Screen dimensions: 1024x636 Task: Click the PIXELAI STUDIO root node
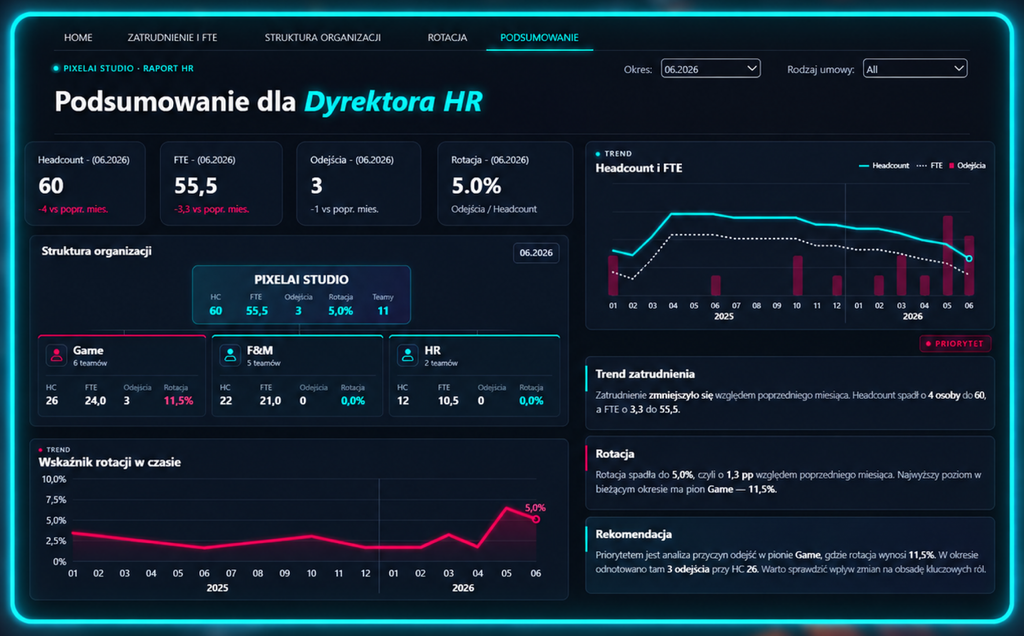pyautogui.click(x=301, y=294)
